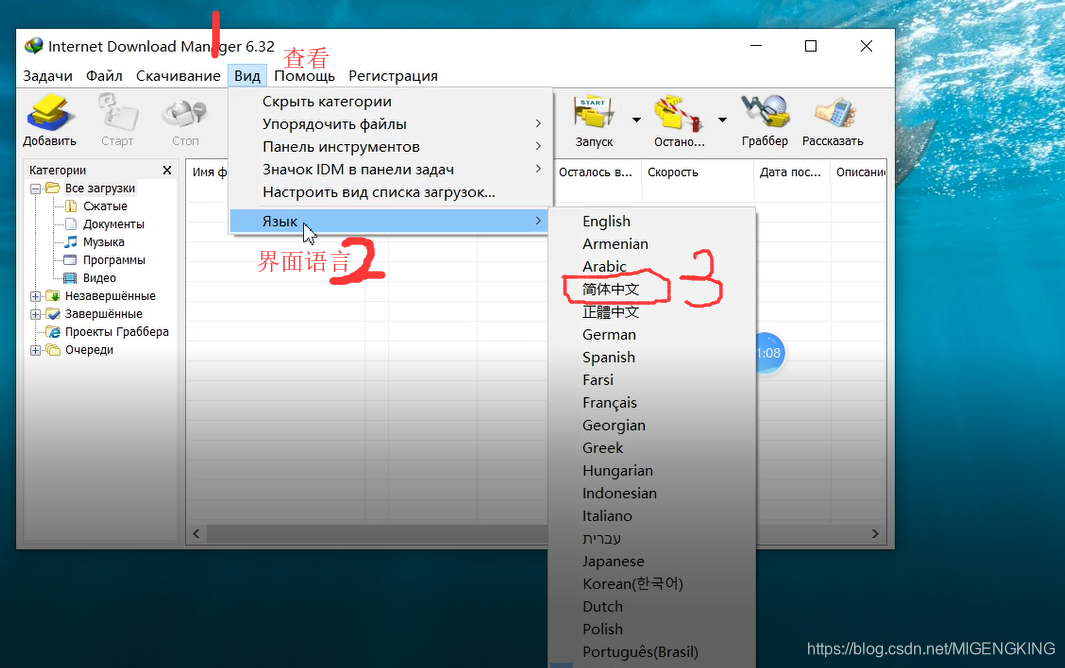Select Spanish language

click(609, 357)
